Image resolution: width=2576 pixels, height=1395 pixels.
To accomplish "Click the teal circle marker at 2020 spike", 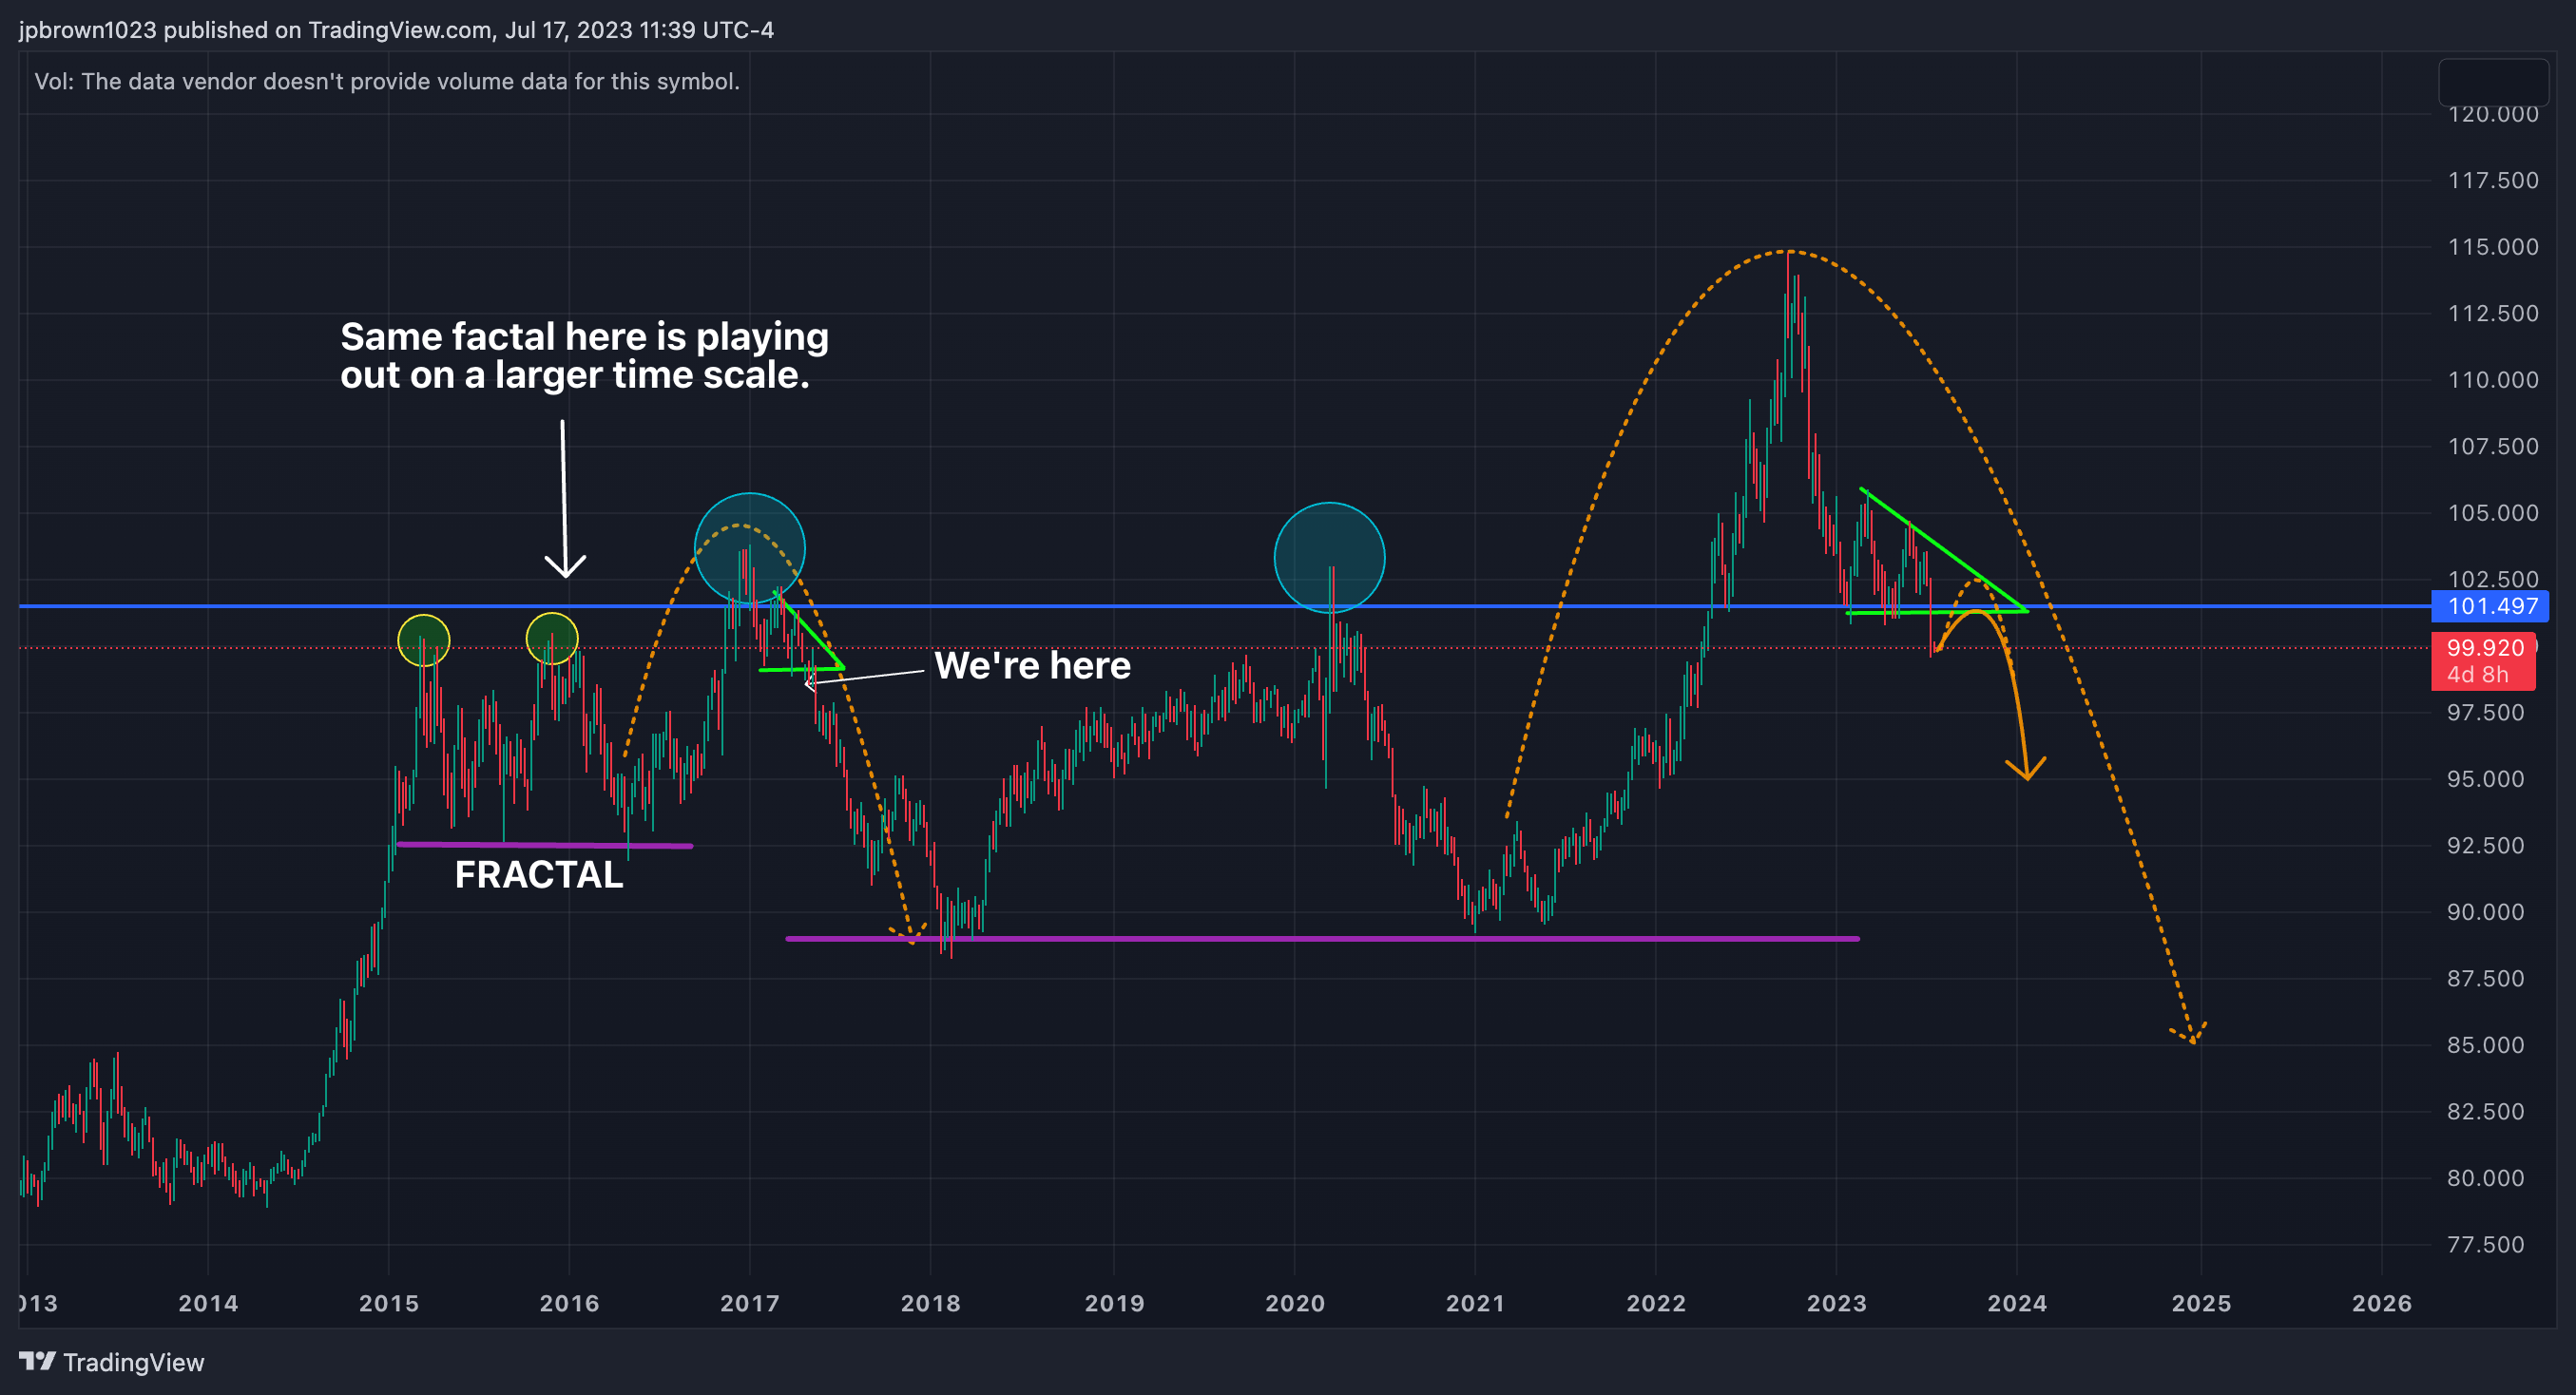I will (x=1330, y=557).
